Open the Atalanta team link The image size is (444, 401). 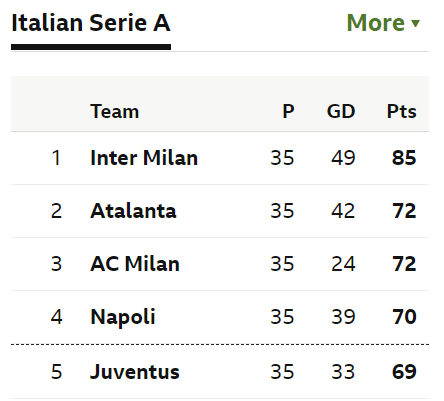point(133,211)
